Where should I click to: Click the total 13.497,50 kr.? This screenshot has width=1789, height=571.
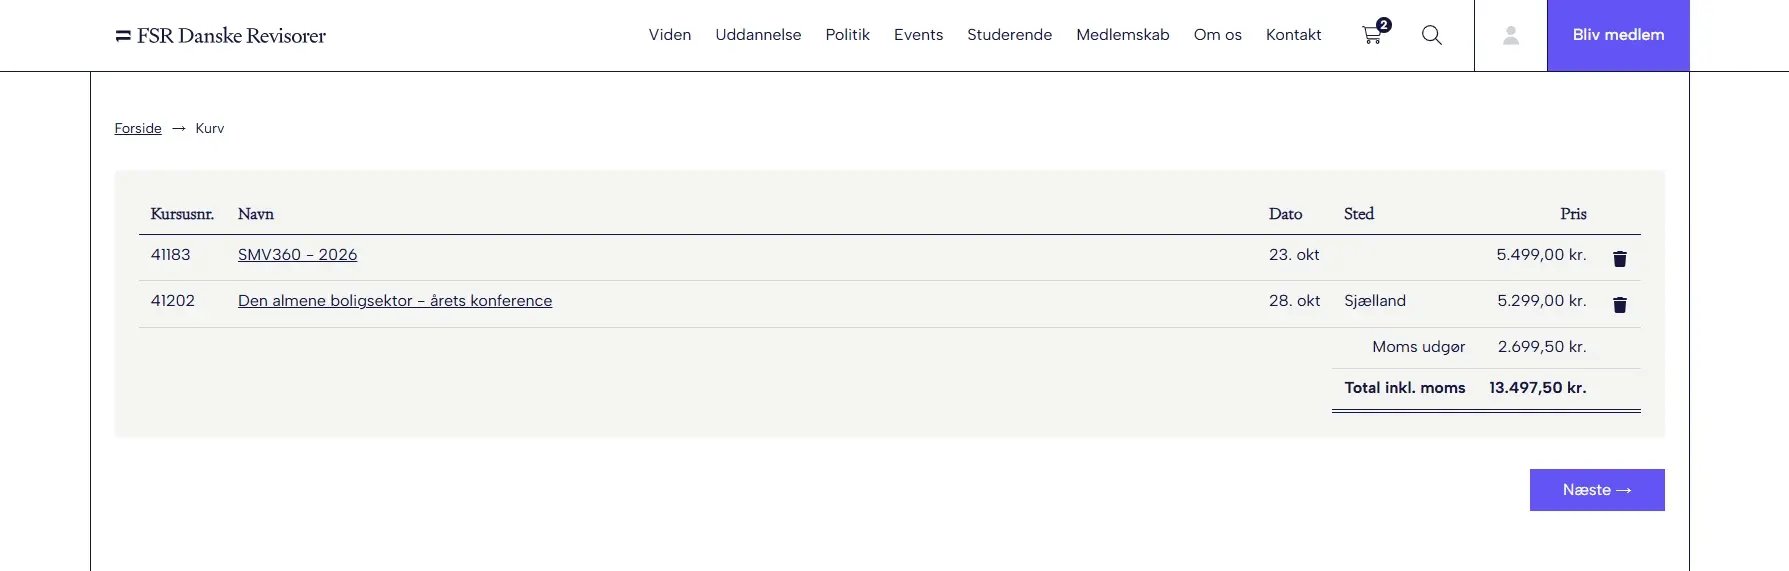[x=1537, y=388]
